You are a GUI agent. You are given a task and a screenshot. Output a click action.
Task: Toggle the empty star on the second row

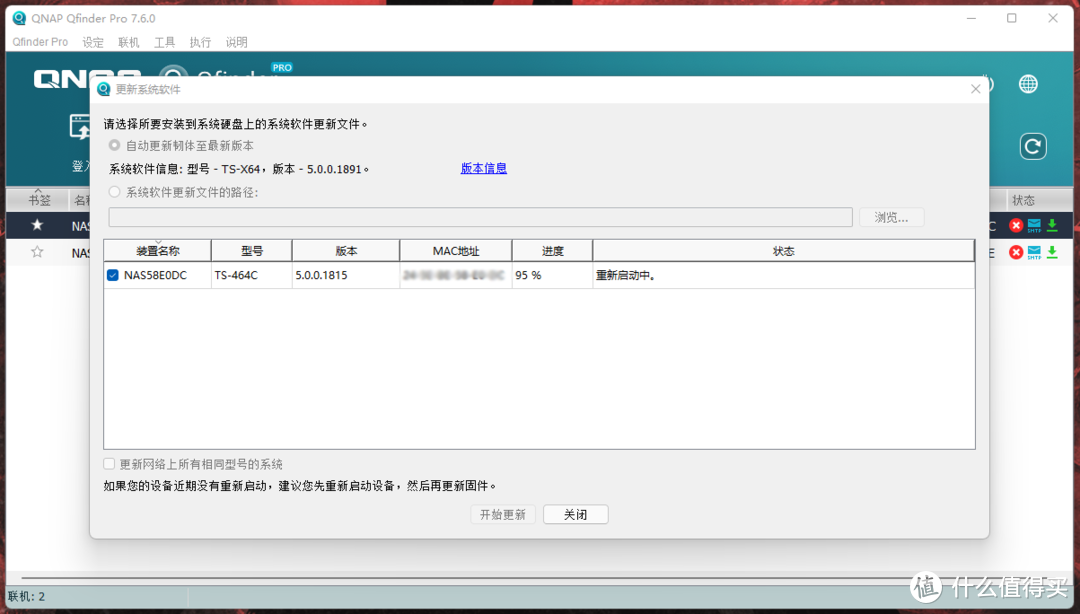(x=36, y=253)
